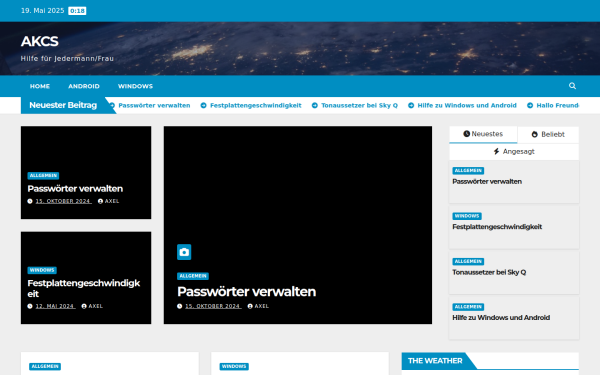Click the ALLGEMEIN tag above sidebar Hilfe zu Windows
Viewport: 600px width, 375px height.
tap(468, 307)
